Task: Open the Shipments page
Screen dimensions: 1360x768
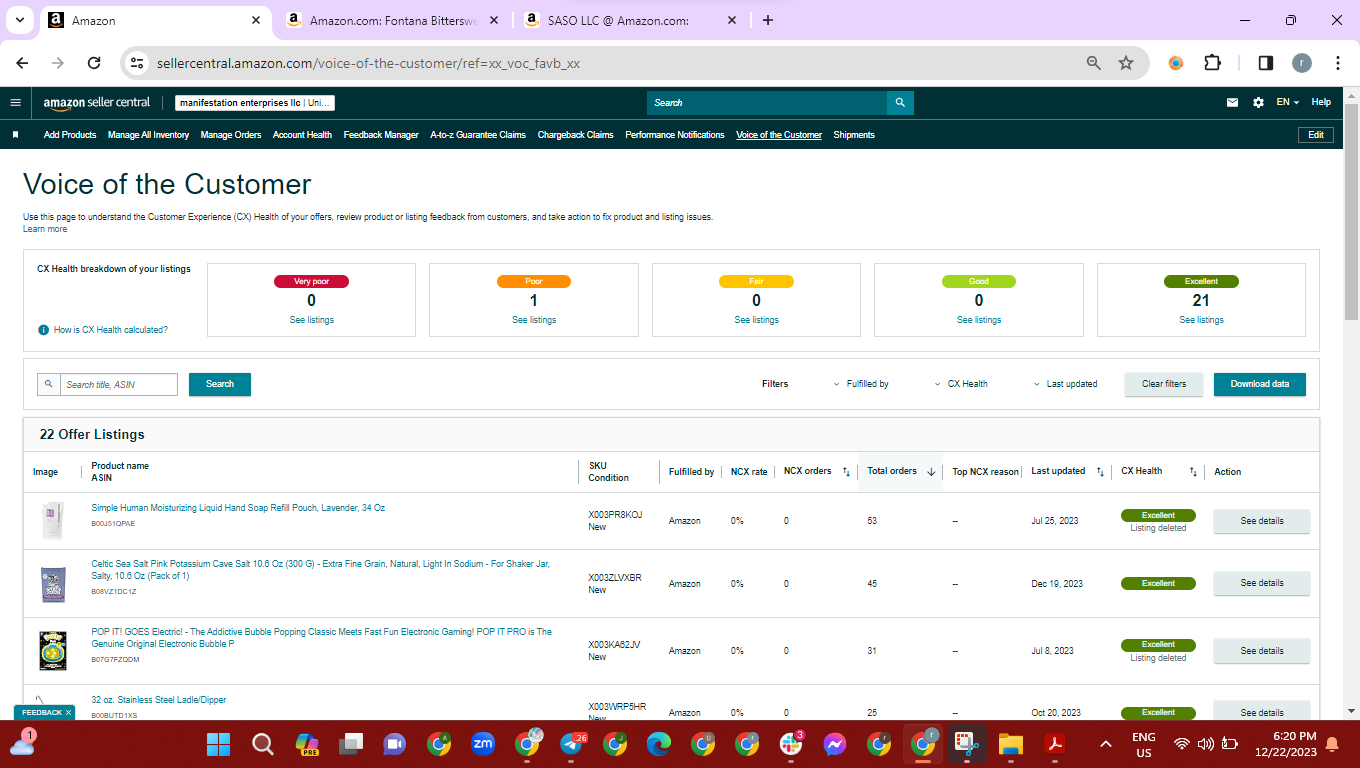Action: (x=854, y=135)
